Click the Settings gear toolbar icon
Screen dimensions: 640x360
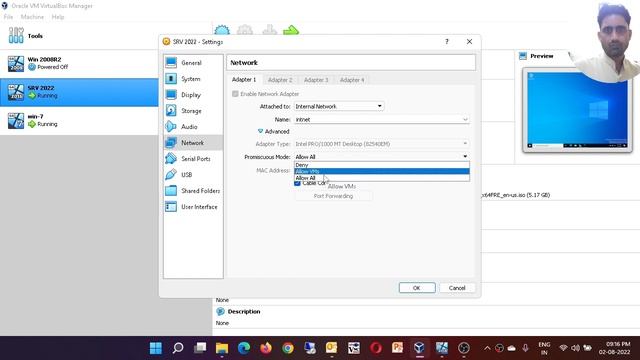click(x=245, y=30)
